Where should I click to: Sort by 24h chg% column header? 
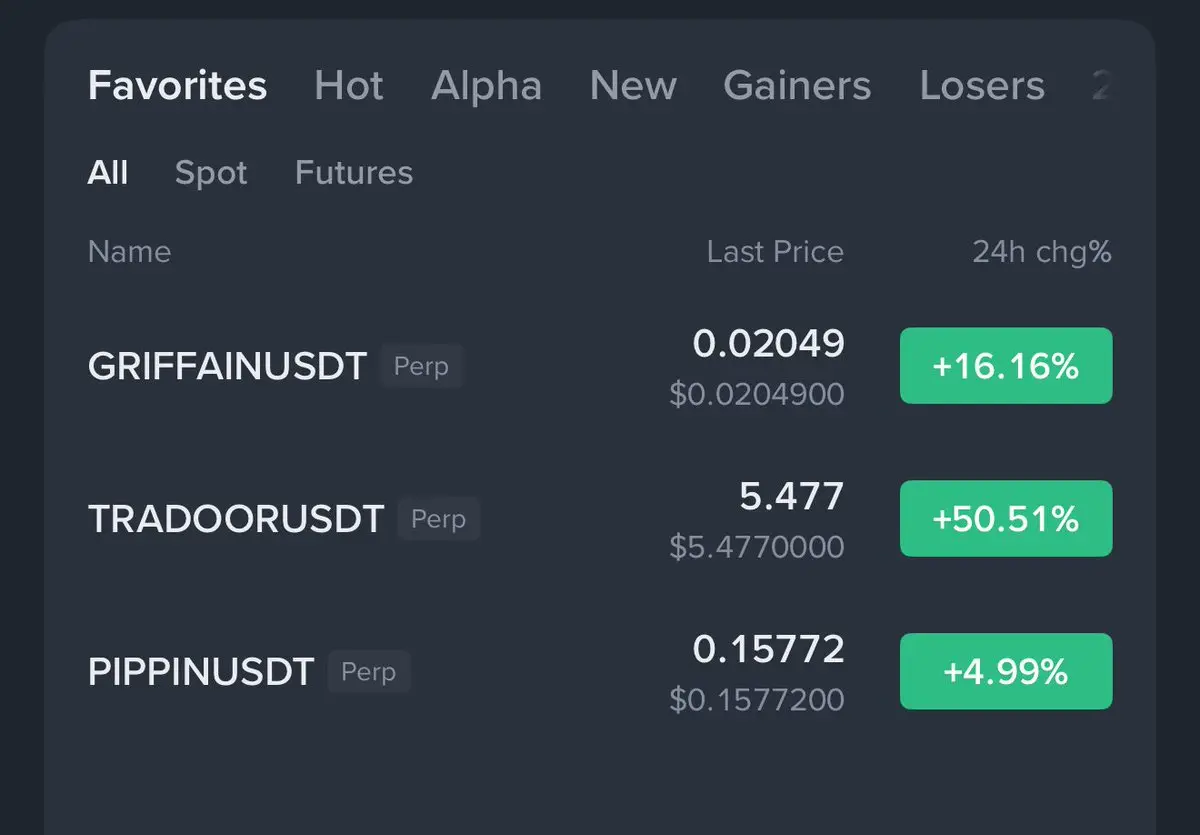(1042, 251)
